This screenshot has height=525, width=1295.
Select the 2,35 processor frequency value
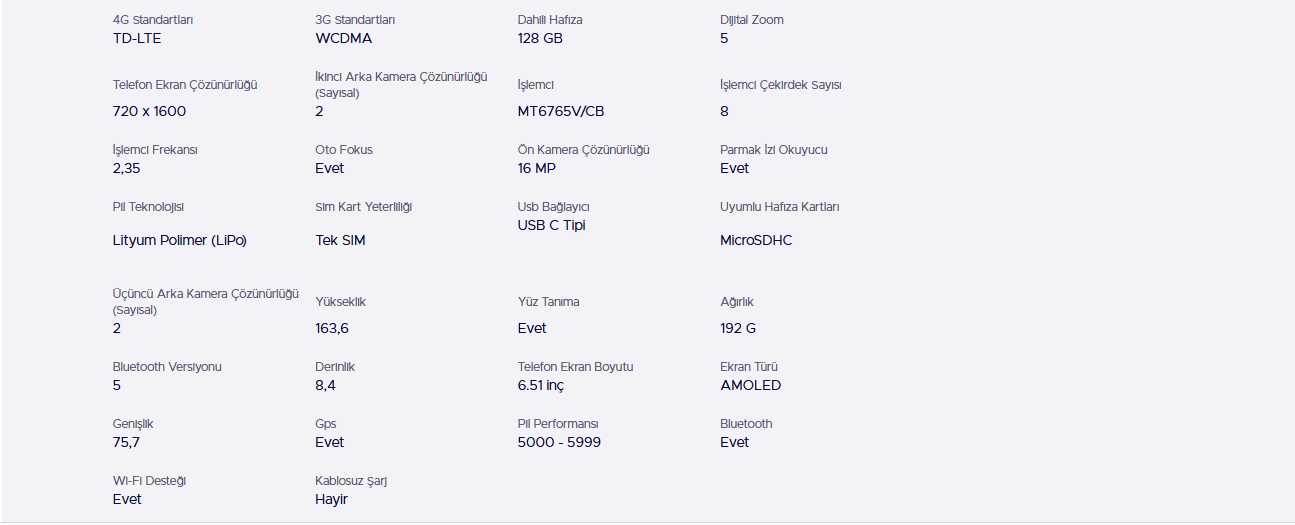(x=127, y=168)
